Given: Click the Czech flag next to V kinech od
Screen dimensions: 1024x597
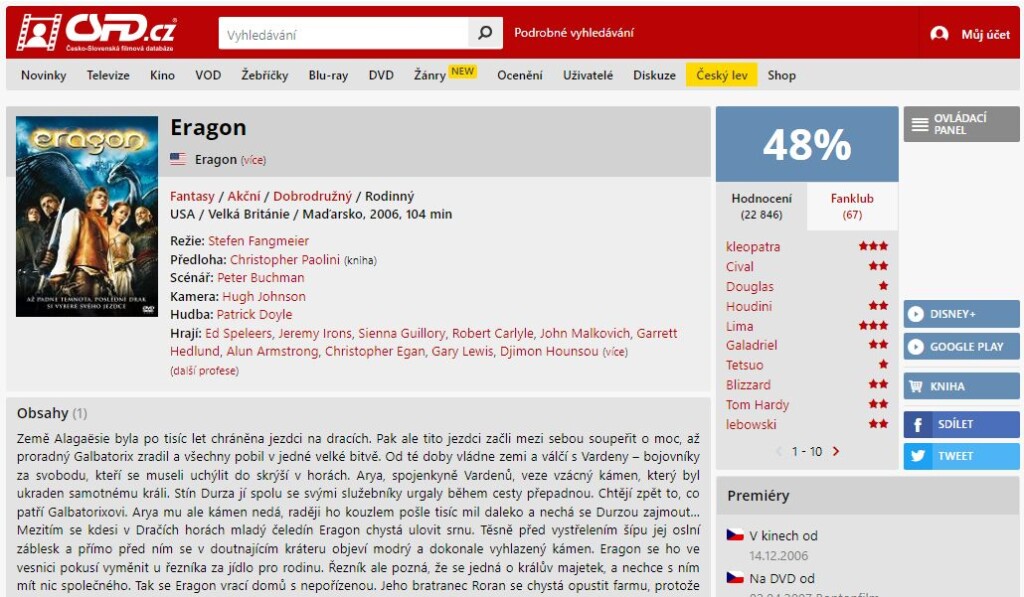Looking at the screenshot, I should click(x=735, y=535).
